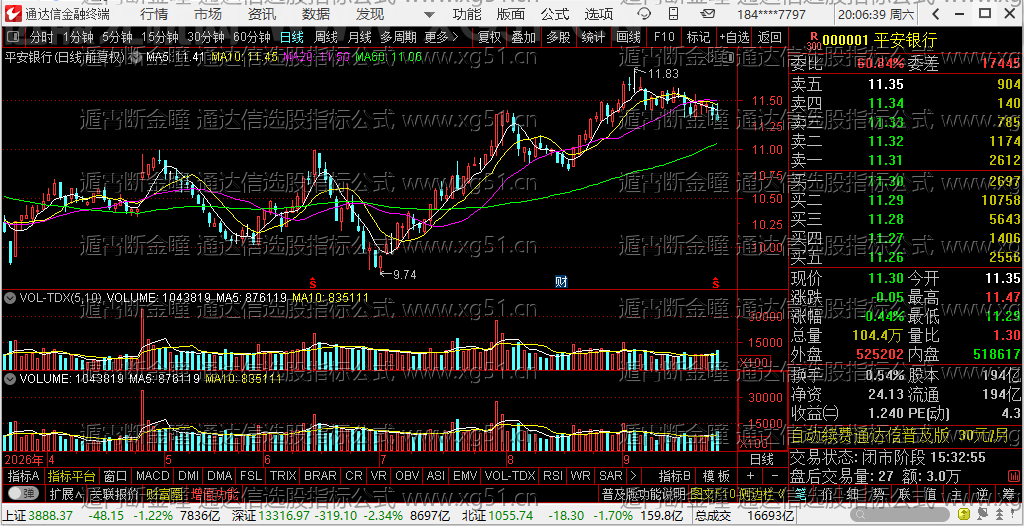
Task: Select the 月线 monthly period
Action: coord(360,37)
